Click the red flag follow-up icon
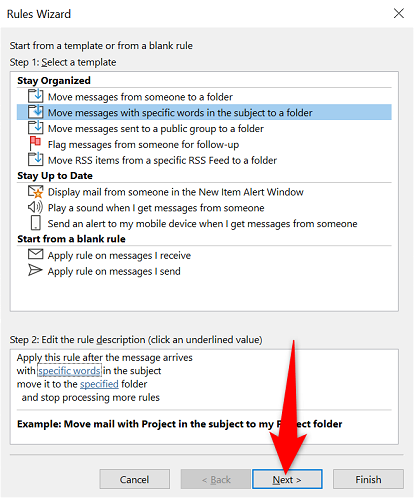Viewport: 414px width, 498px height. tap(35, 144)
